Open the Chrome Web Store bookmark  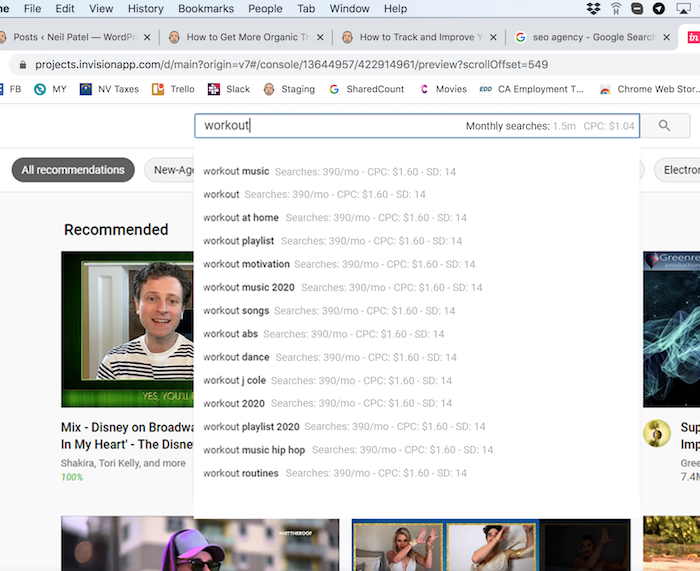[650, 89]
